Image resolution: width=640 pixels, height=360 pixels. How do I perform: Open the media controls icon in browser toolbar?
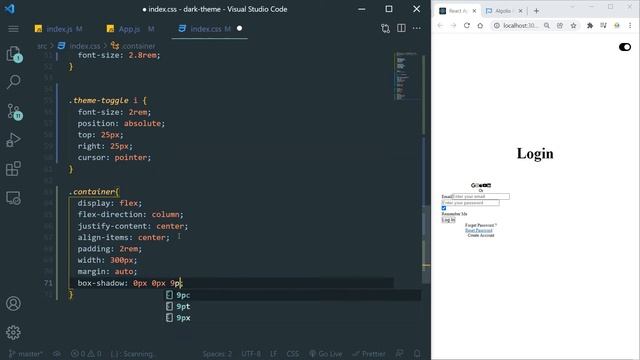[x=603, y=25]
